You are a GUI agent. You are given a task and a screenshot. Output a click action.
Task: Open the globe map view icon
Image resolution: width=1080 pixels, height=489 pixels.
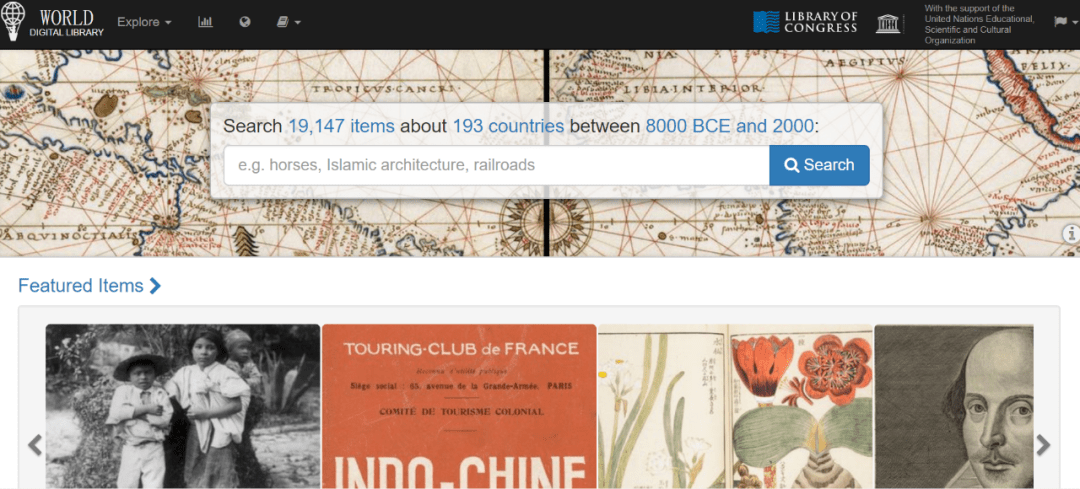pyautogui.click(x=245, y=22)
